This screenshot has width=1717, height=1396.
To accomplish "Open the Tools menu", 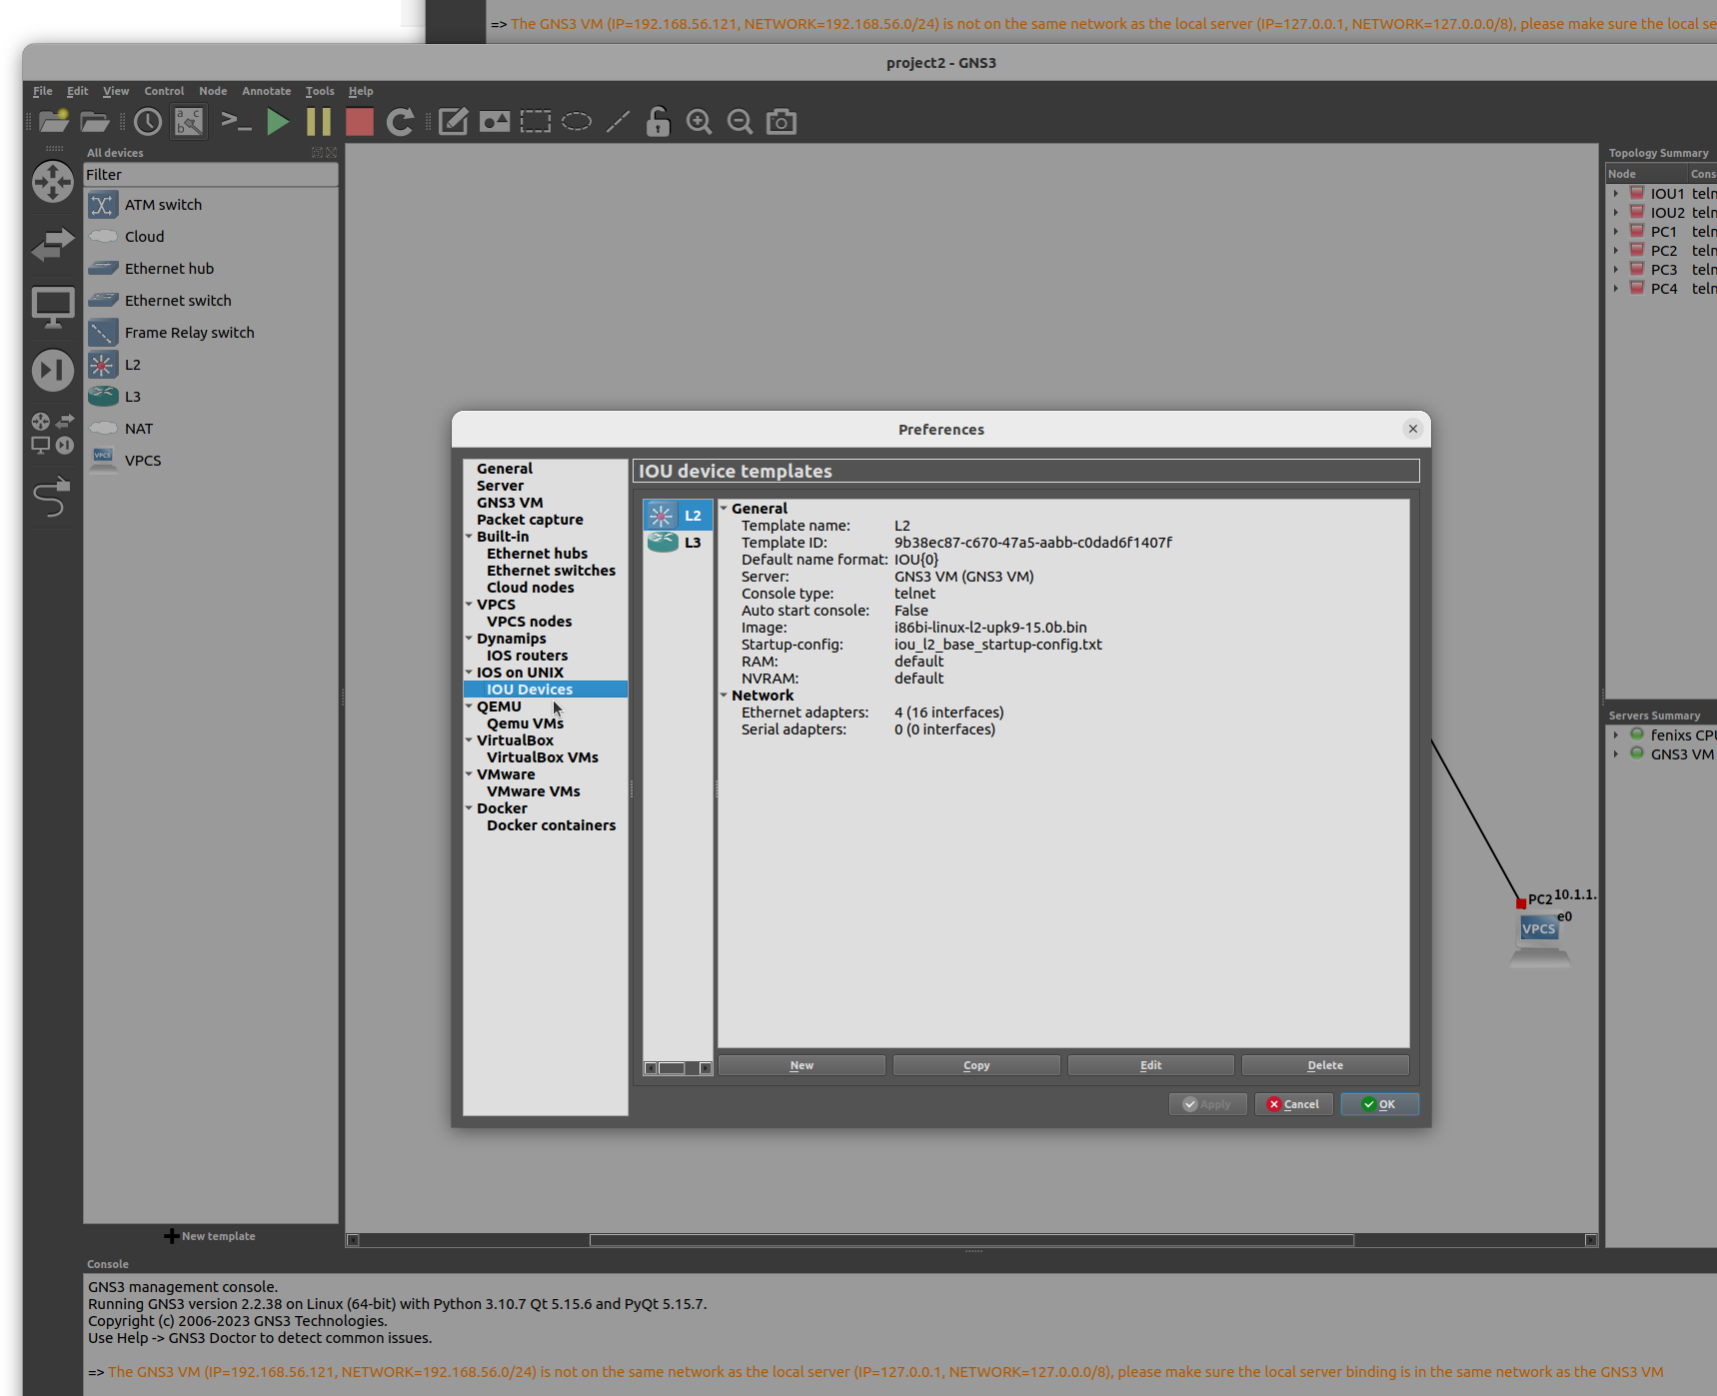I will click(x=320, y=91).
